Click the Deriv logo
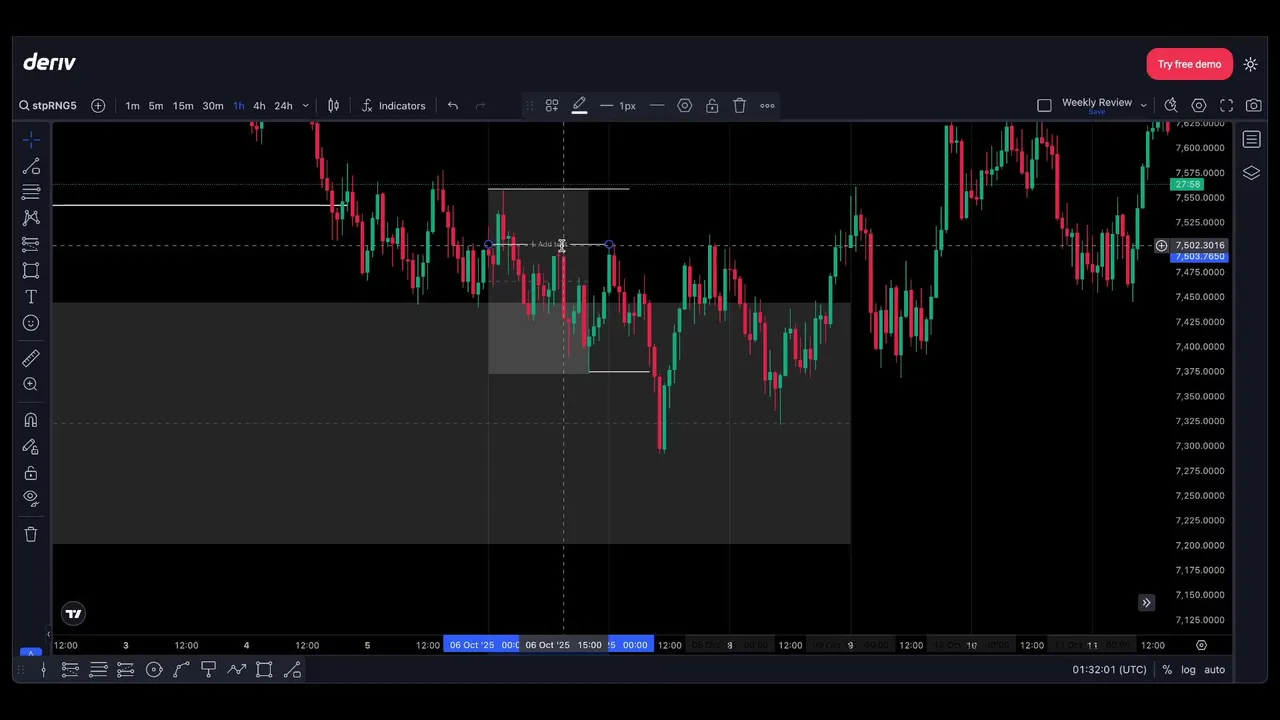The width and height of the screenshot is (1280, 720). point(49,62)
